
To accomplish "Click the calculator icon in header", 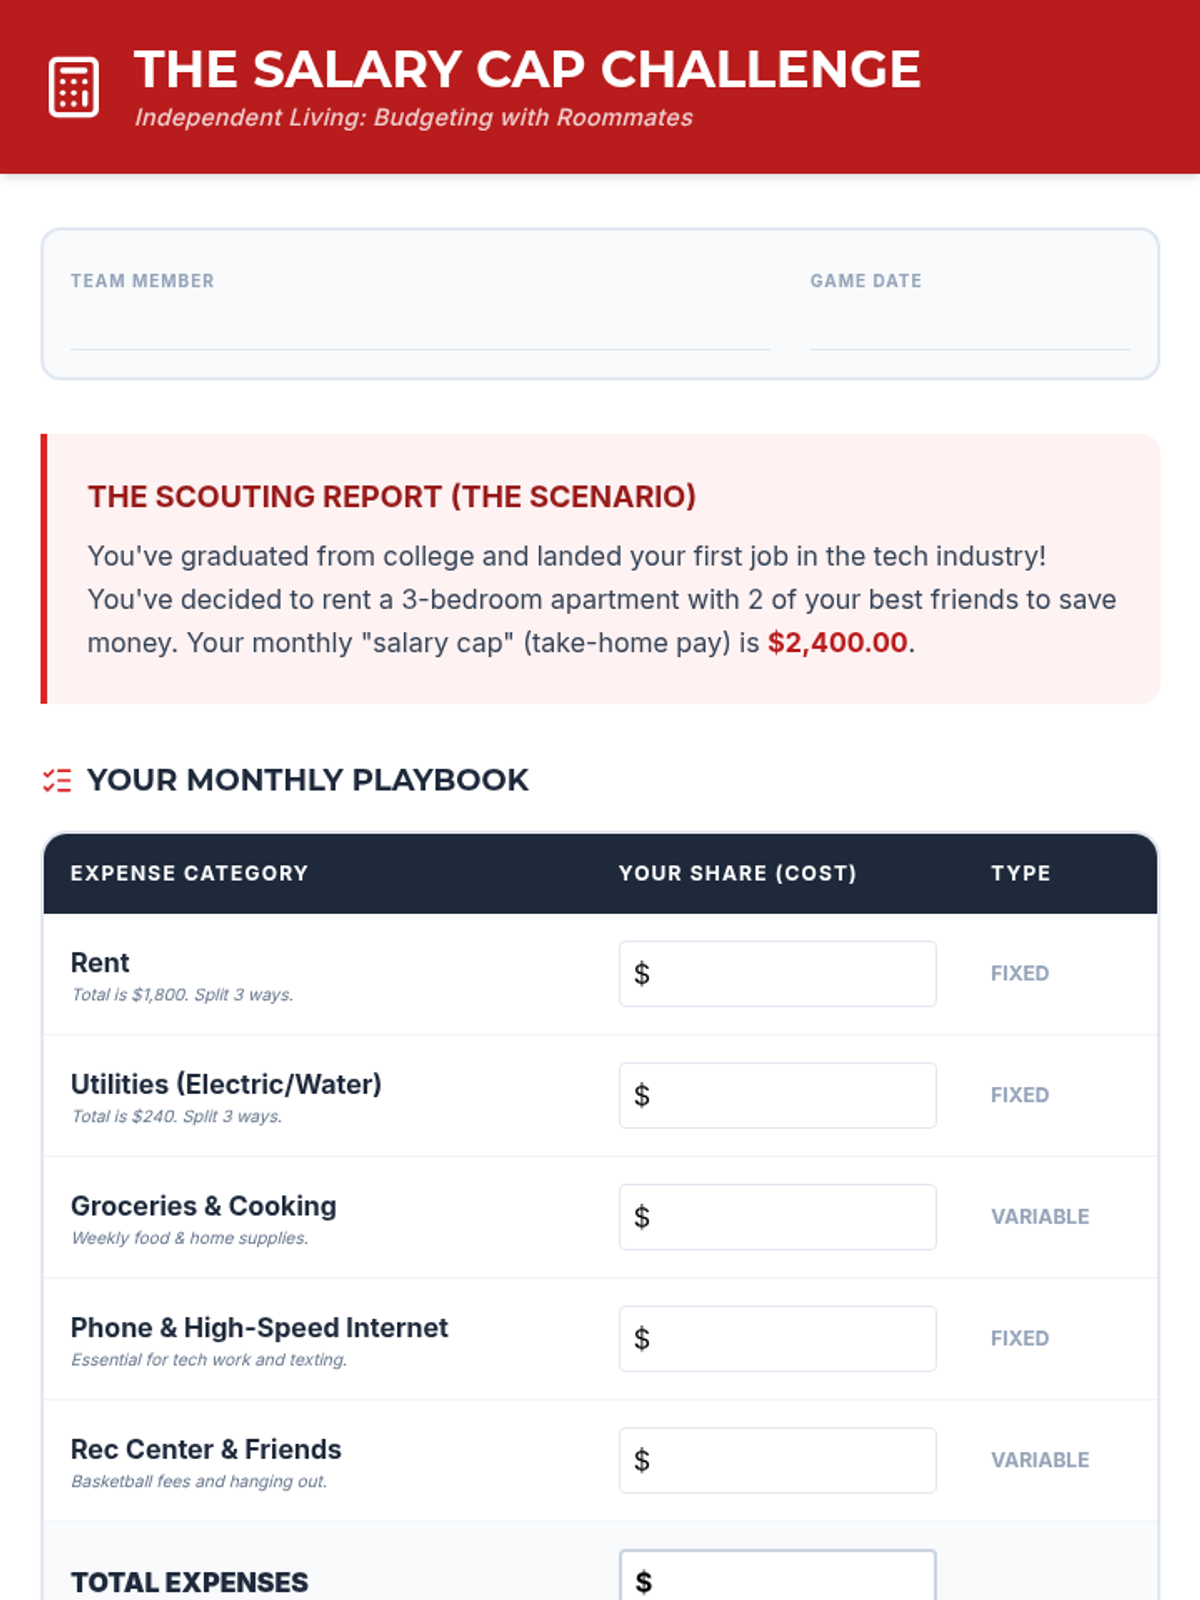I will (74, 87).
